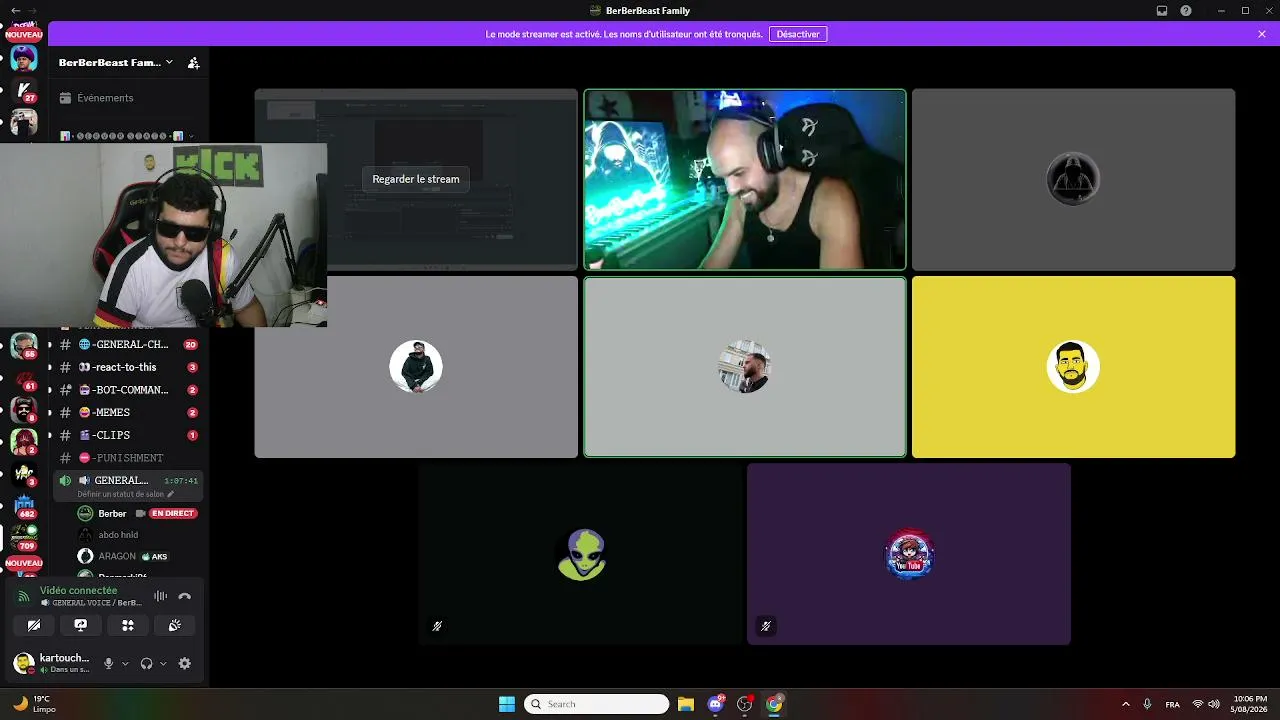Click the FRA language indicator
1280x720 pixels.
point(1172,704)
